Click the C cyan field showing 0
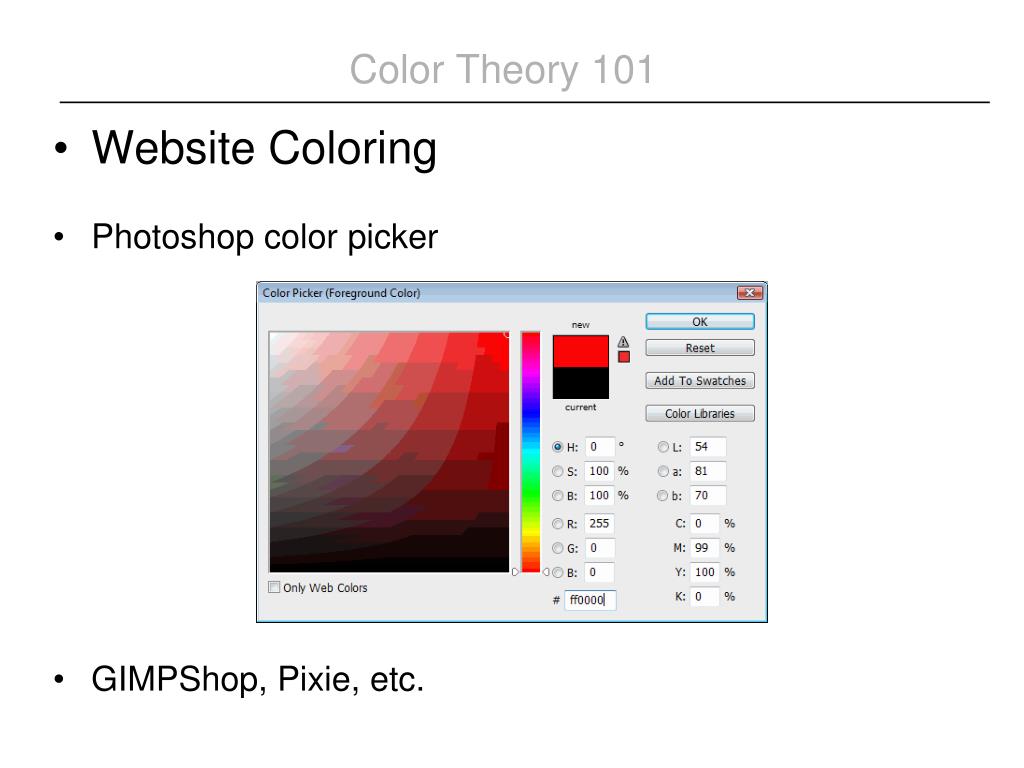Viewport: 1024px width, 768px height. pos(705,523)
